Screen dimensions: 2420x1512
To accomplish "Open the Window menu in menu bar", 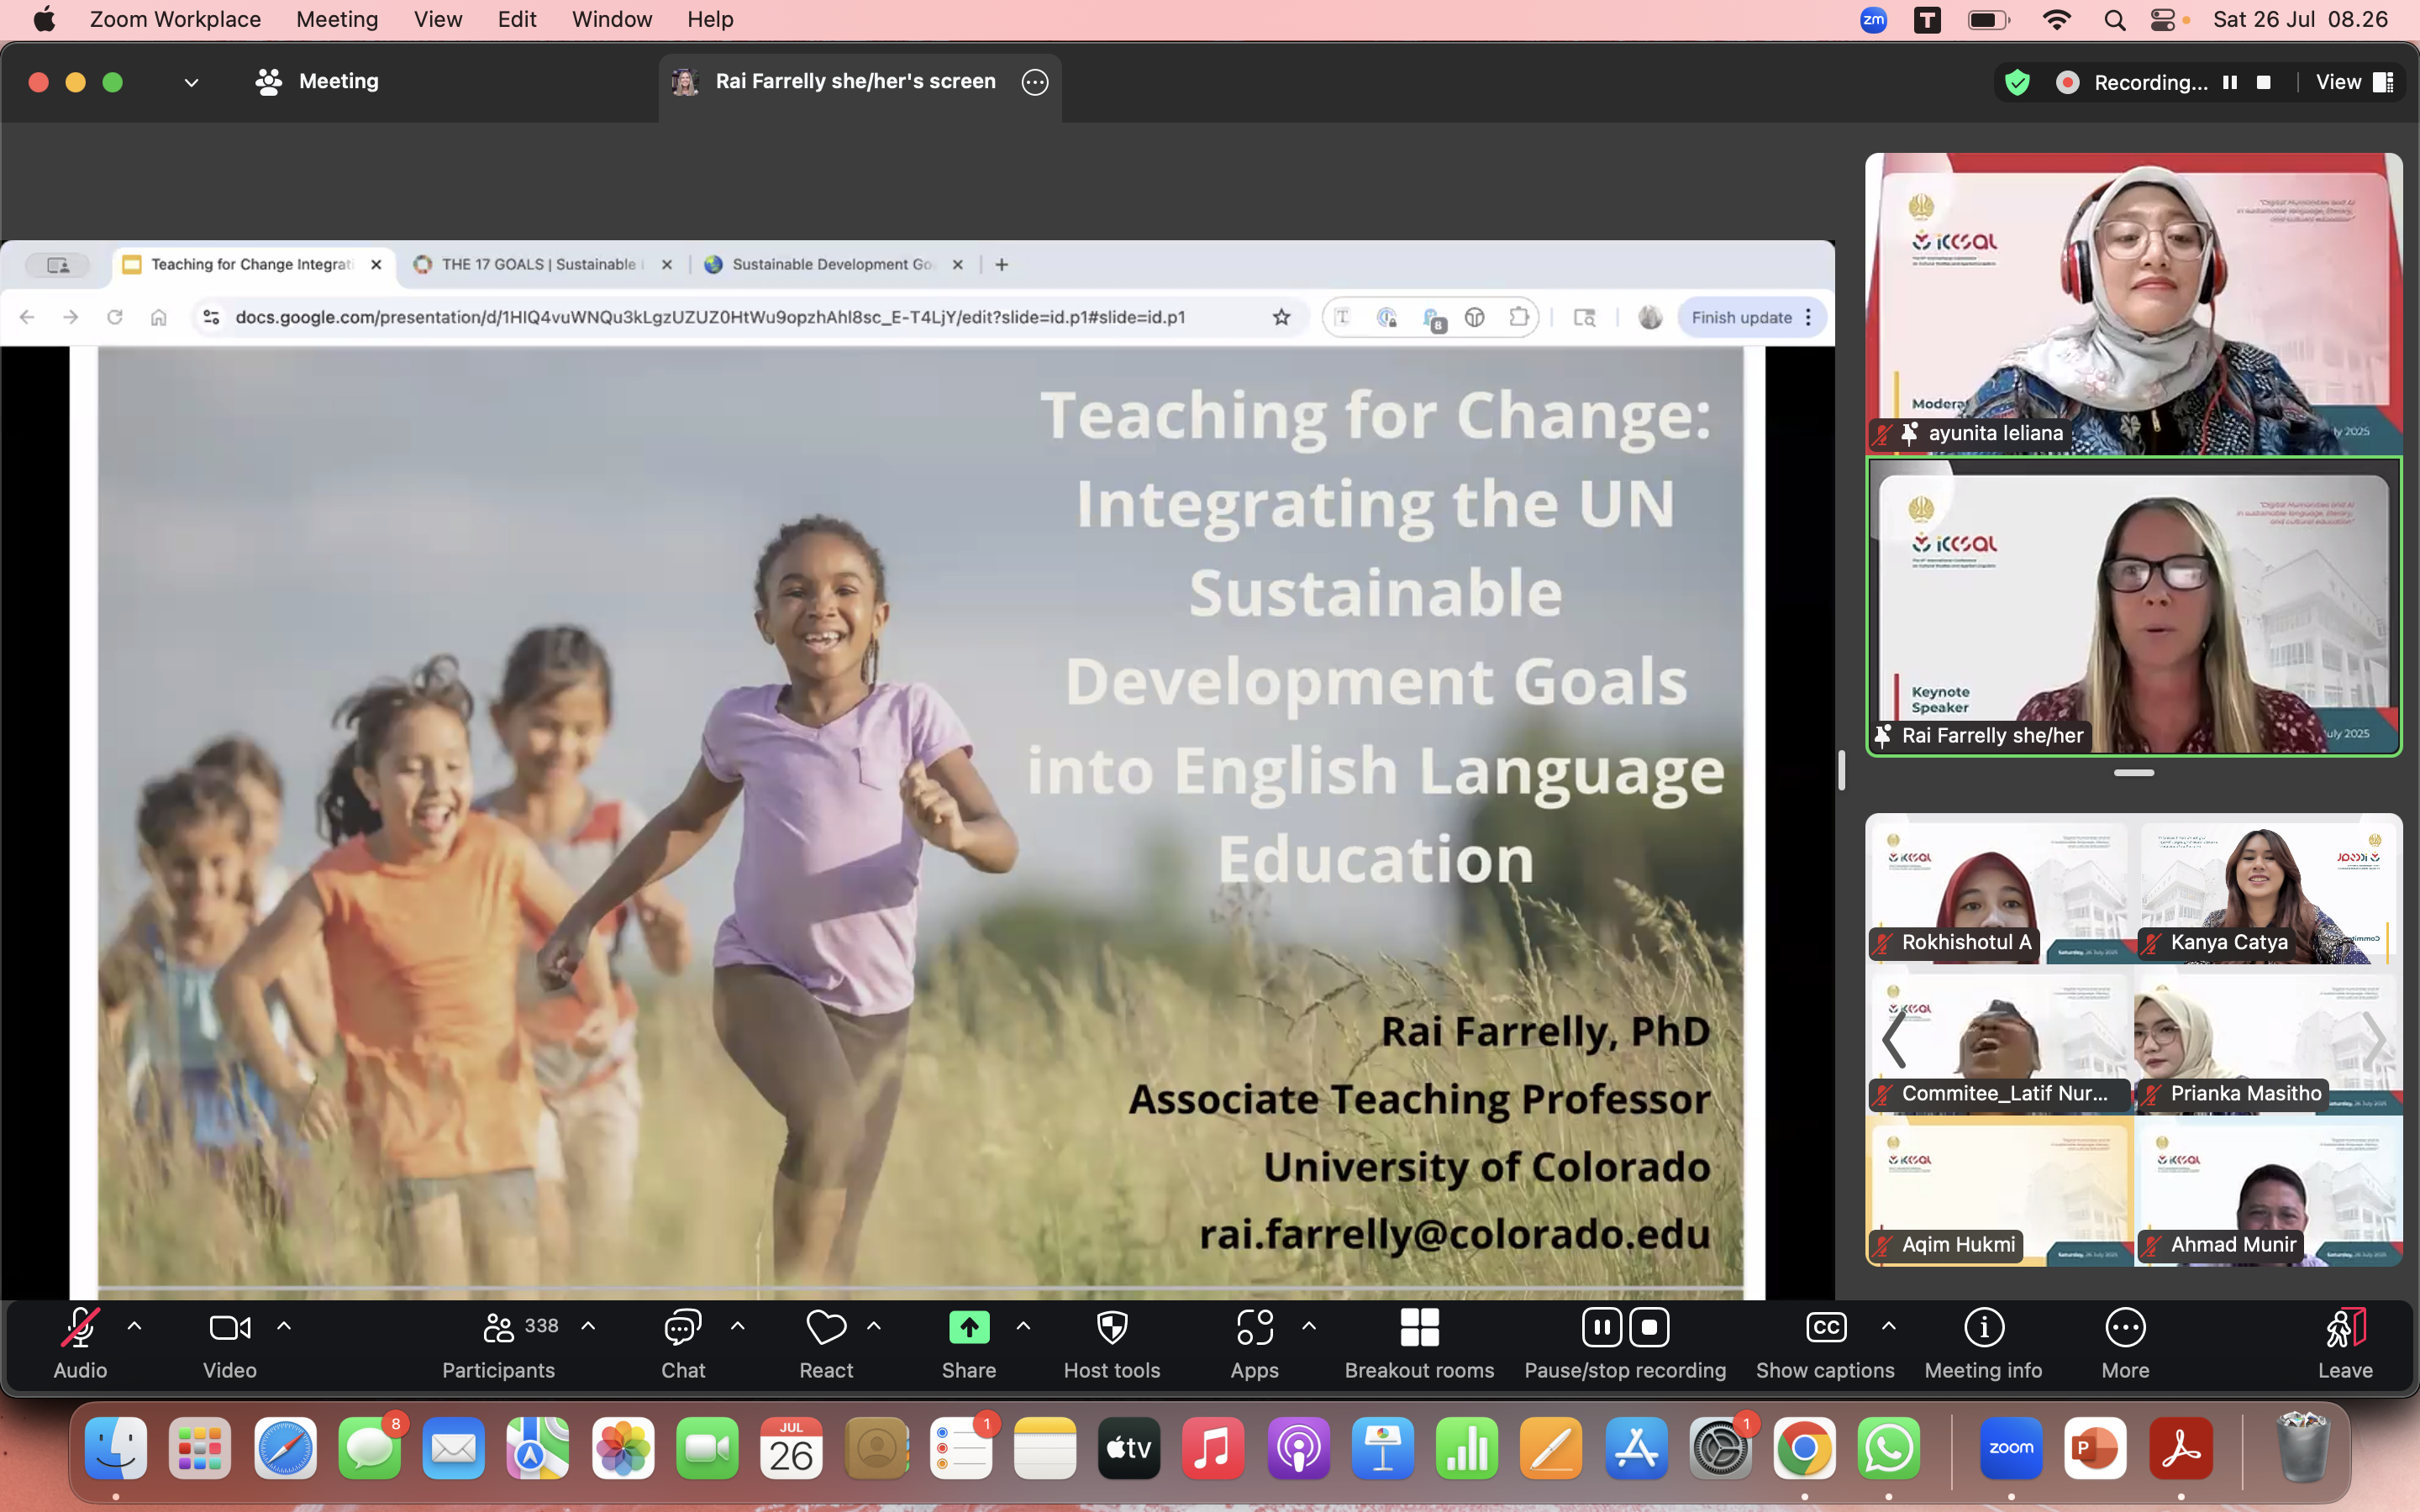I will (611, 19).
